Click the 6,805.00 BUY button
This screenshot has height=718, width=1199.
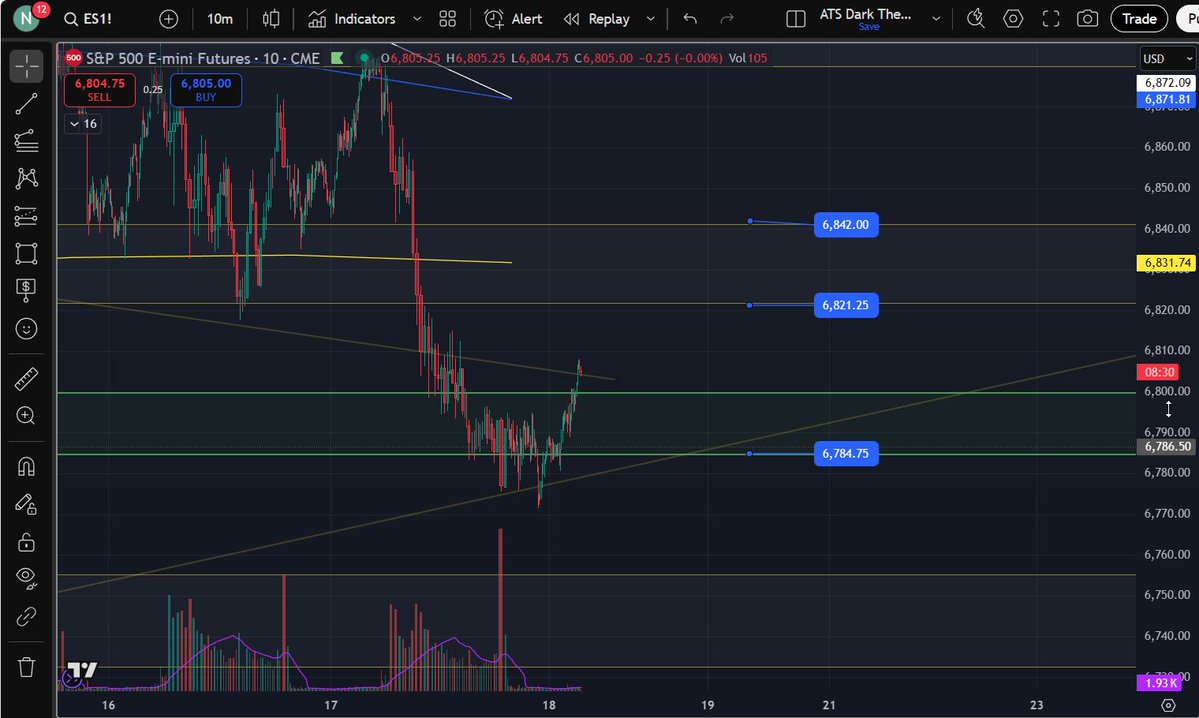click(206, 89)
